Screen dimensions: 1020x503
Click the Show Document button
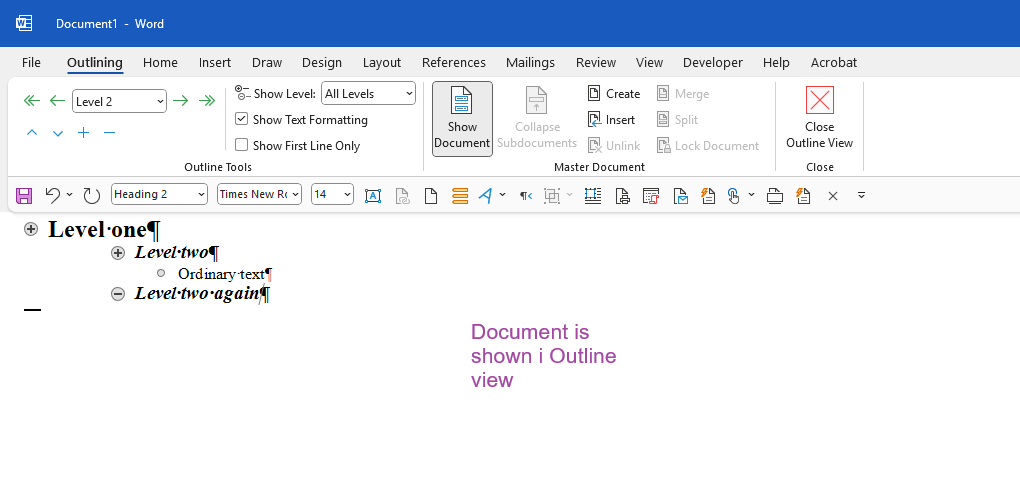pyautogui.click(x=462, y=118)
